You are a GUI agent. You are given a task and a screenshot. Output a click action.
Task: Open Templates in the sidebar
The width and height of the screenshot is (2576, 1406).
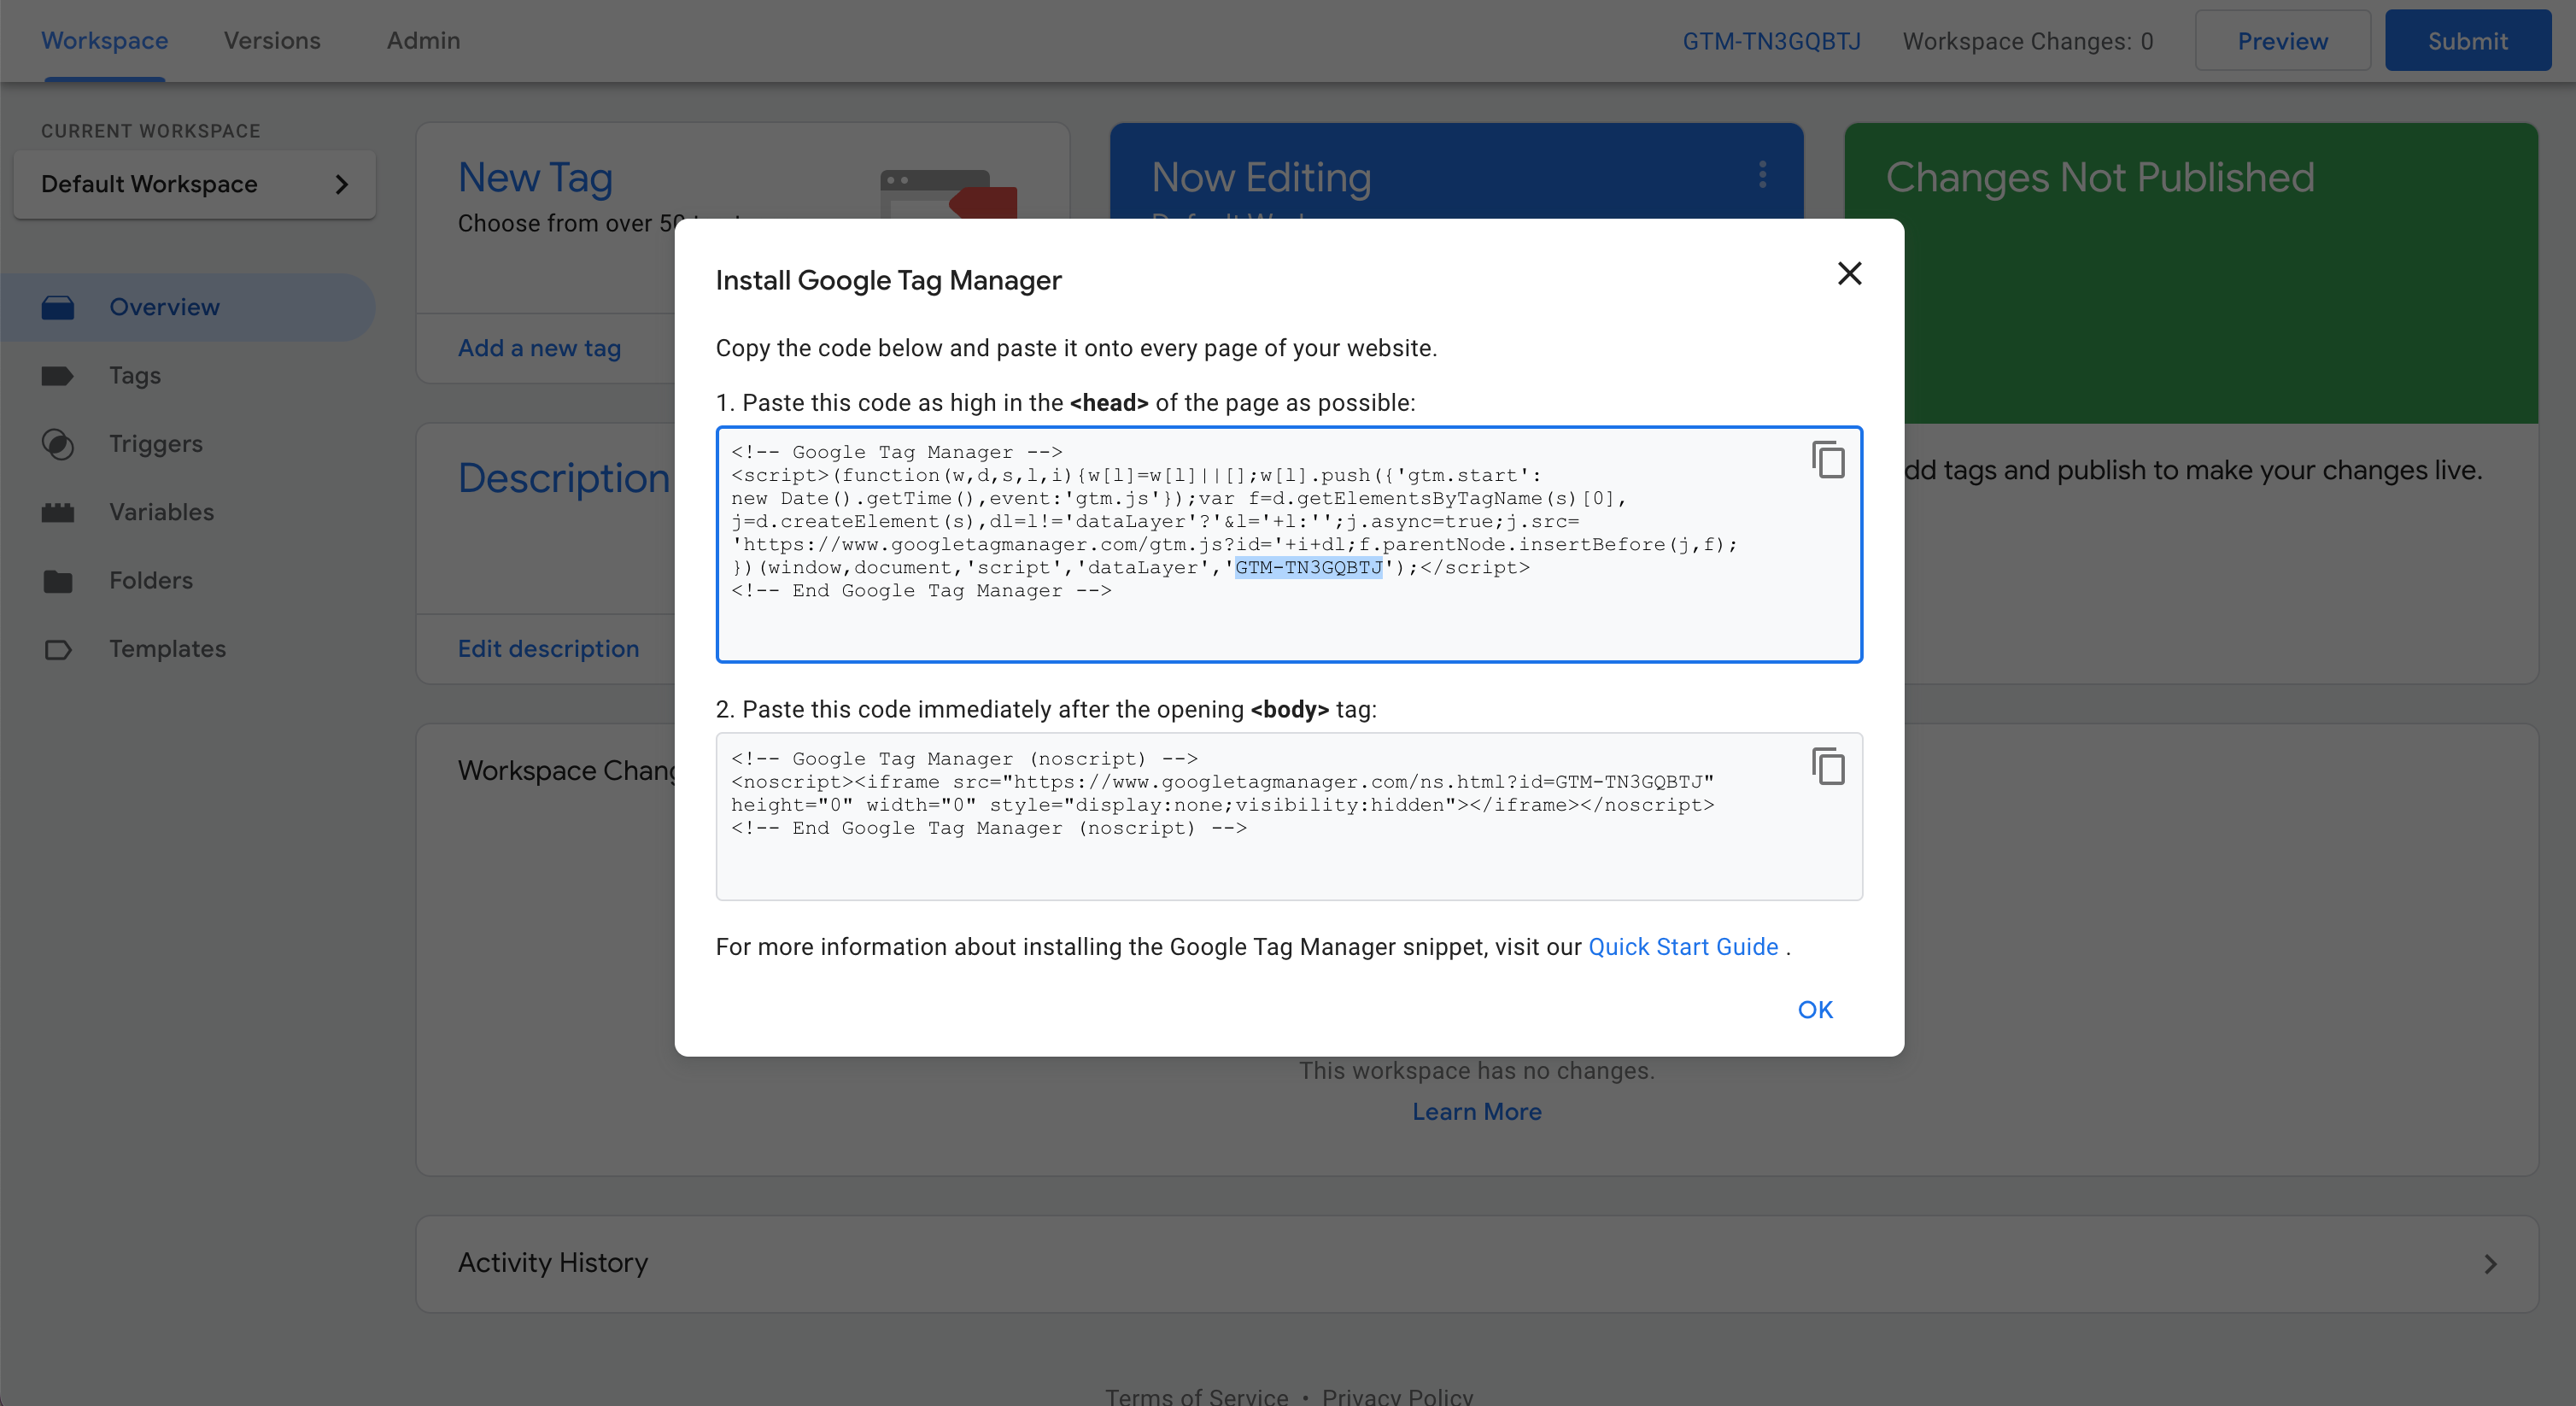coord(168,648)
